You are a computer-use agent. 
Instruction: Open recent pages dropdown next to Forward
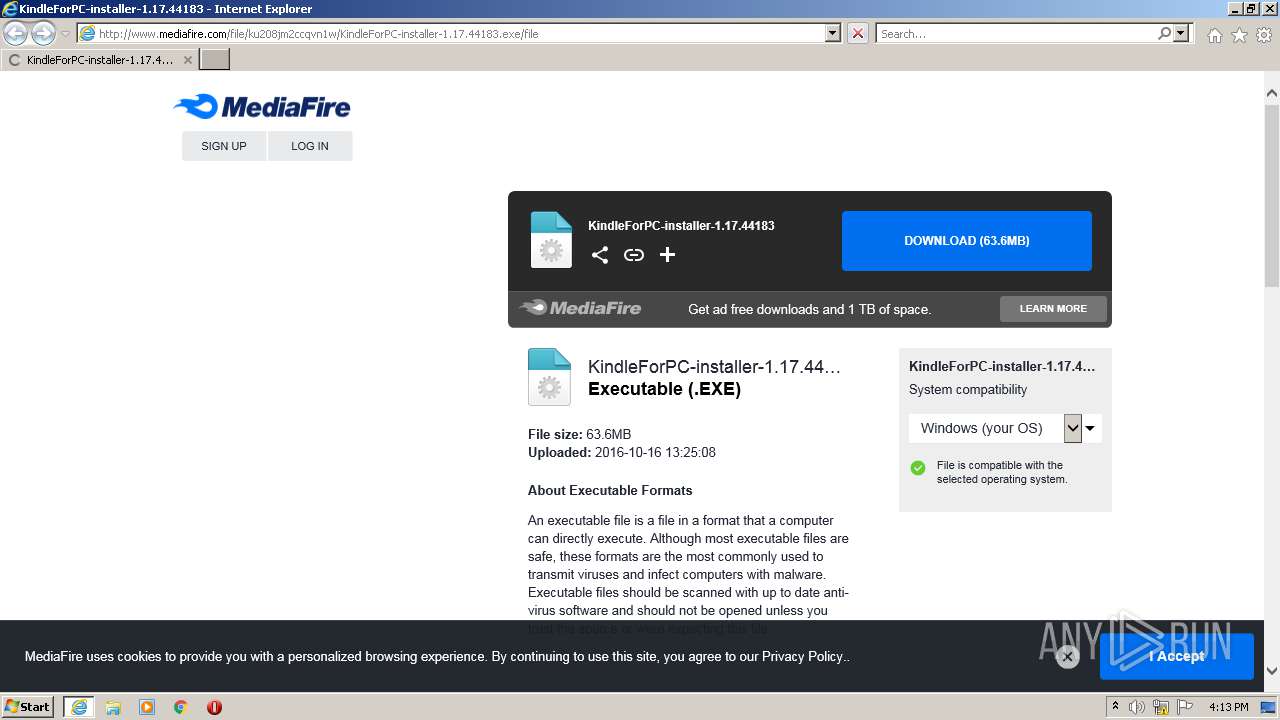coord(66,34)
